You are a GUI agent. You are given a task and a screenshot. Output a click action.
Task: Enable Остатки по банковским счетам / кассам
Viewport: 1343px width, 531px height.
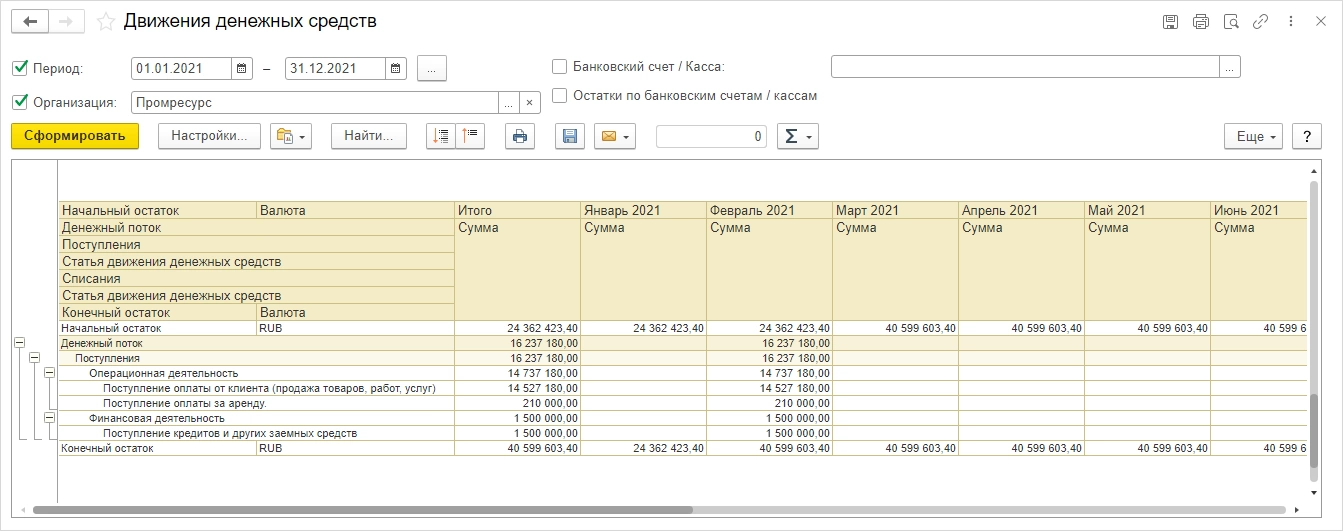pyautogui.click(x=560, y=96)
